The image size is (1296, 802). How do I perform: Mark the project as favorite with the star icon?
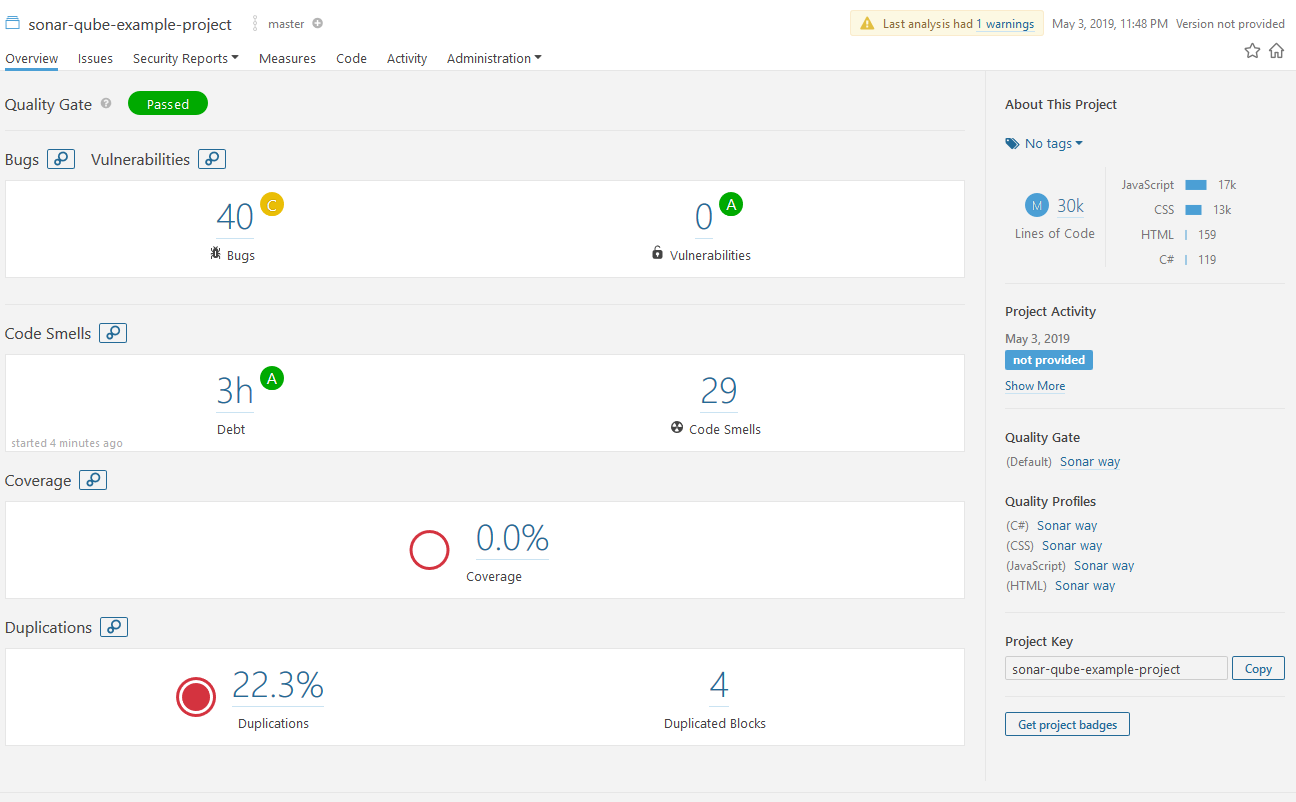pyautogui.click(x=1252, y=51)
